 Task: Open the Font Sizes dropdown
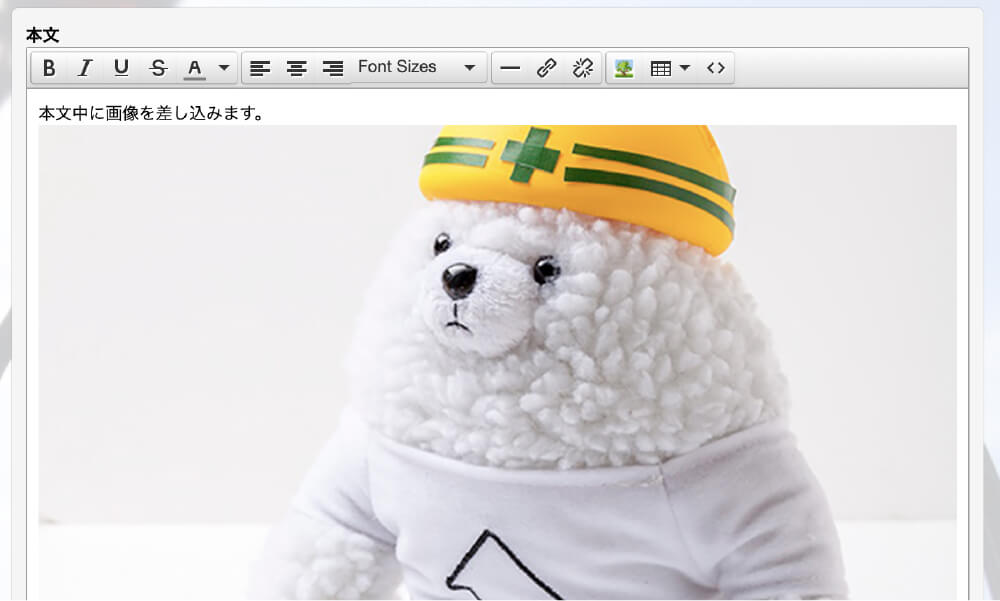pos(417,67)
